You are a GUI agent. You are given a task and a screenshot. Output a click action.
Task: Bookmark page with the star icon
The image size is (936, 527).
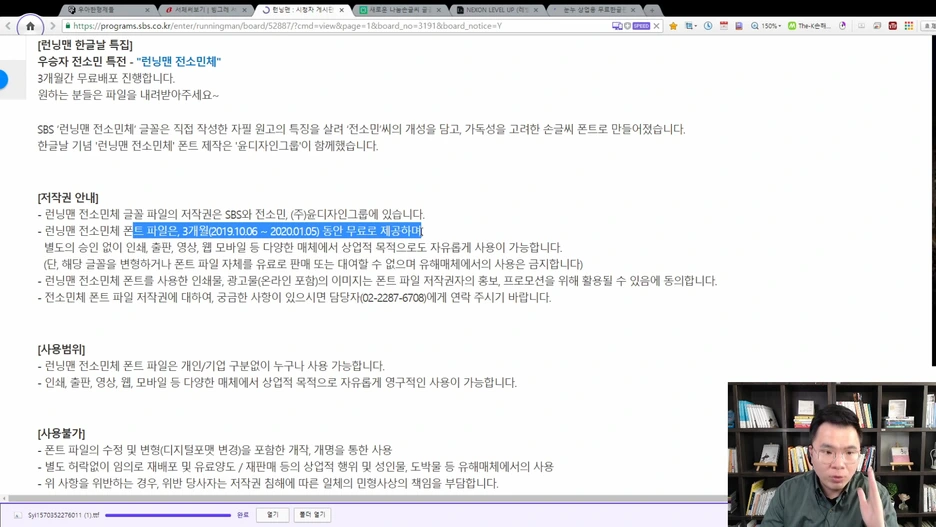[673, 26]
